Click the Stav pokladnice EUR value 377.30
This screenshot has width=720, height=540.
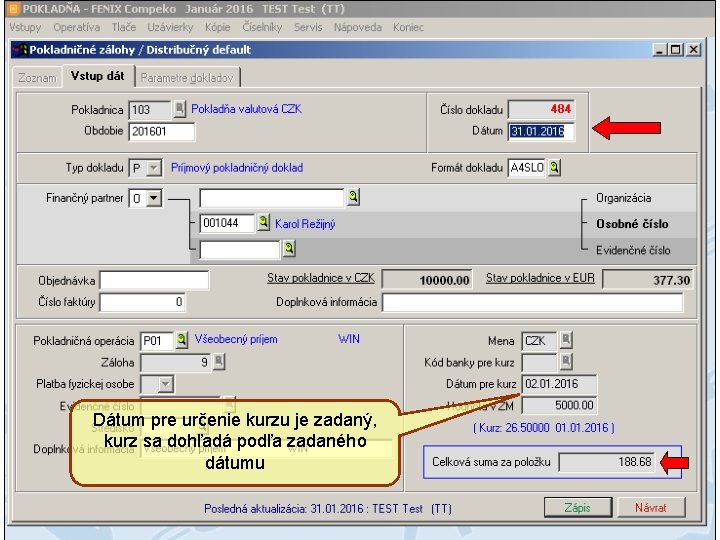(x=647, y=280)
